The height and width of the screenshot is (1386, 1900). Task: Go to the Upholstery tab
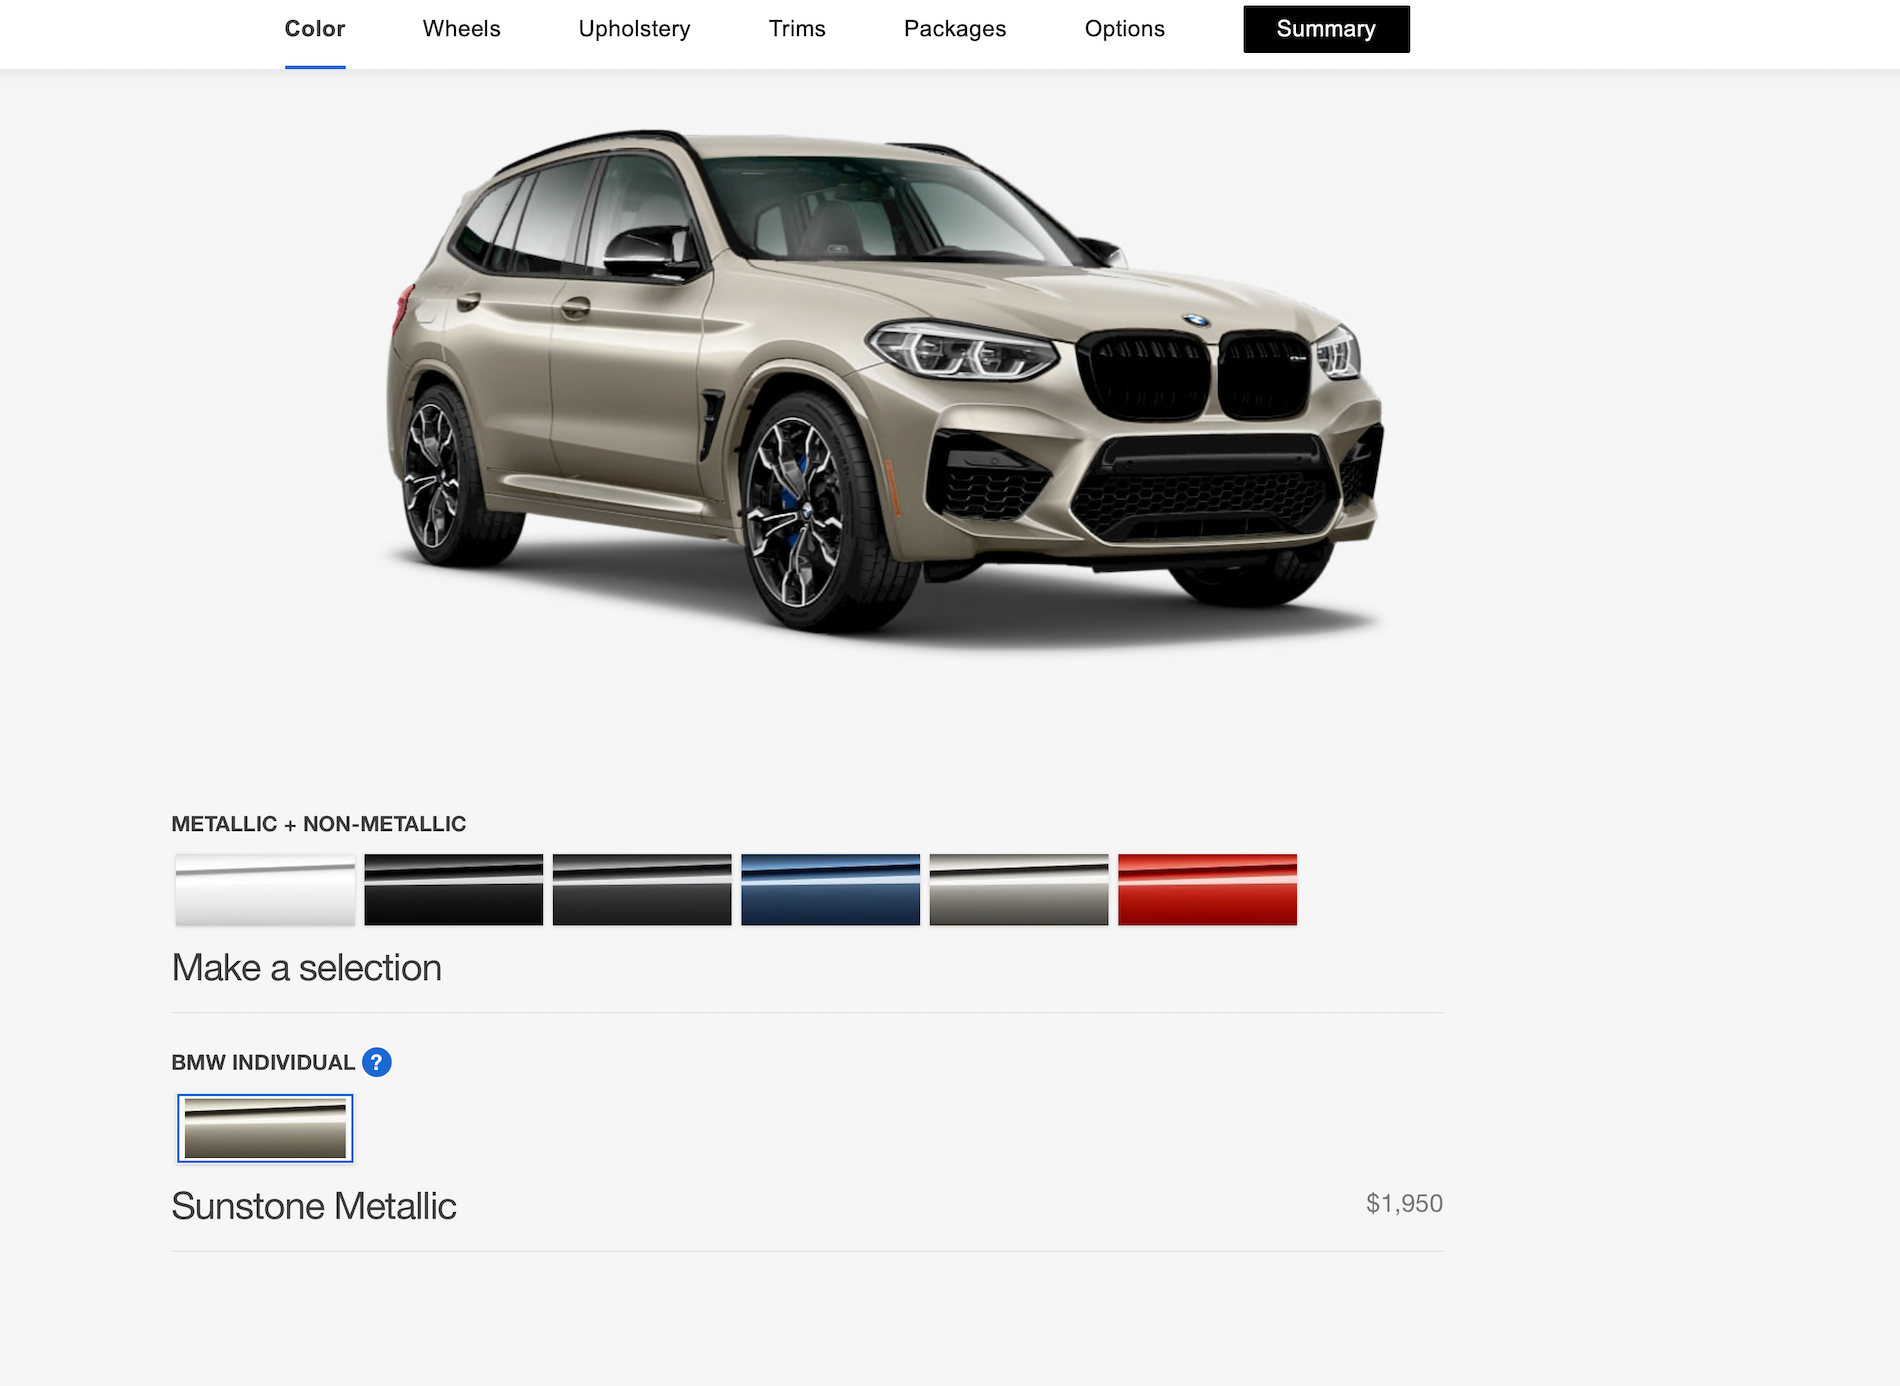[634, 29]
